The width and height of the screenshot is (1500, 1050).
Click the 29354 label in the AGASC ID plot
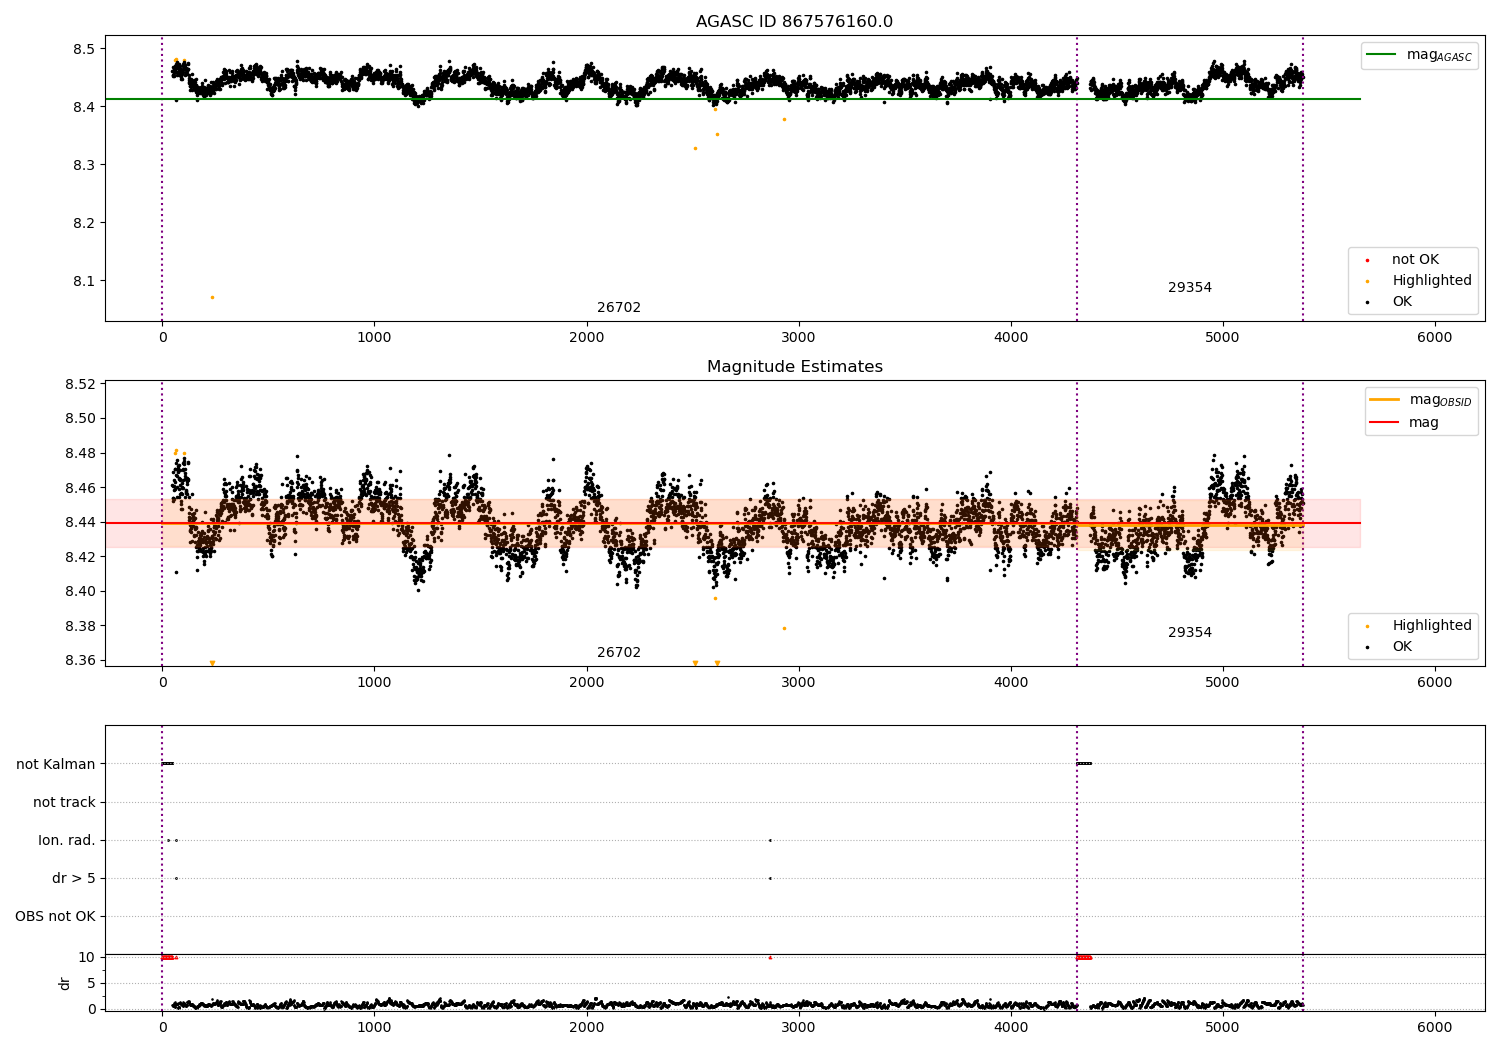pyautogui.click(x=1190, y=288)
